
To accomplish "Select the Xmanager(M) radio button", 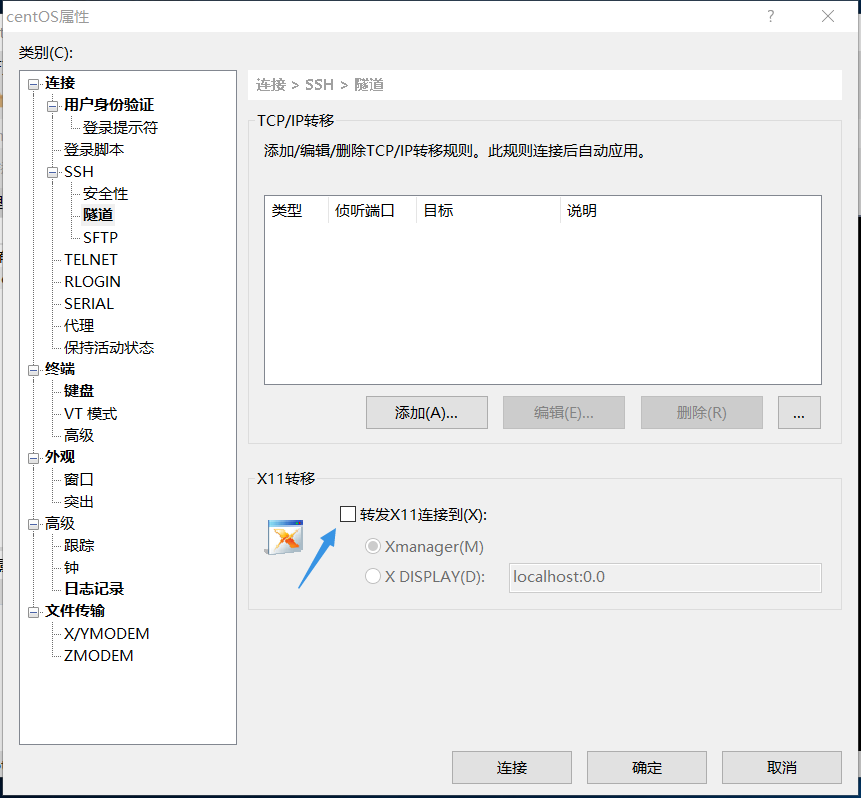I will pos(372,547).
